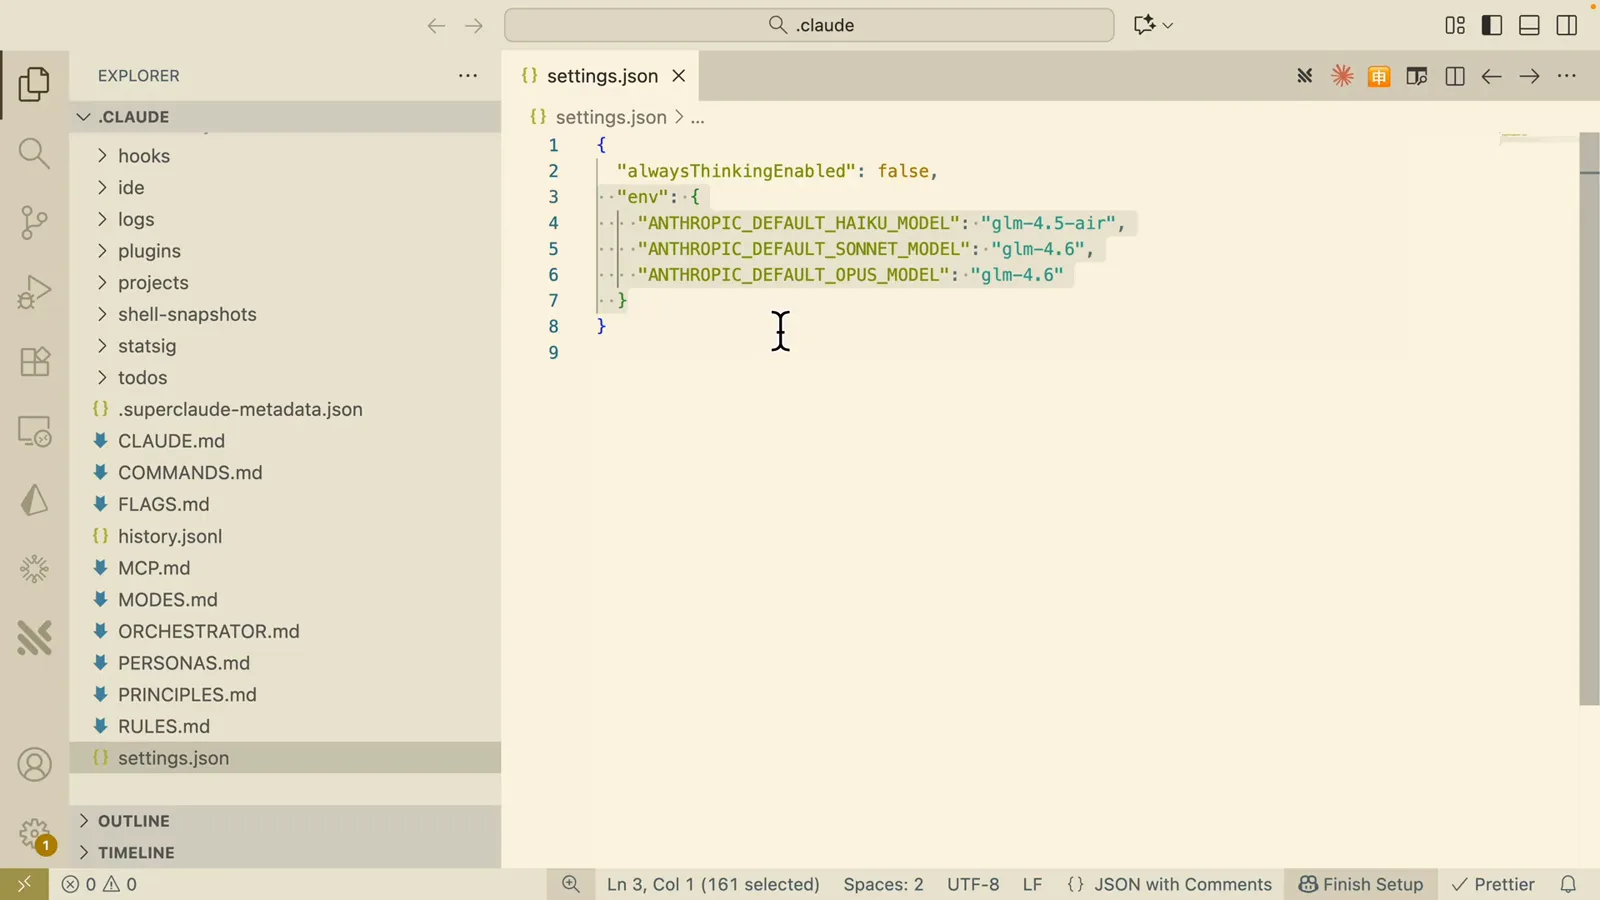Image resolution: width=1600 pixels, height=900 pixels.
Task: Open ORCHESTRATOR.md file
Action: click(x=285, y=631)
